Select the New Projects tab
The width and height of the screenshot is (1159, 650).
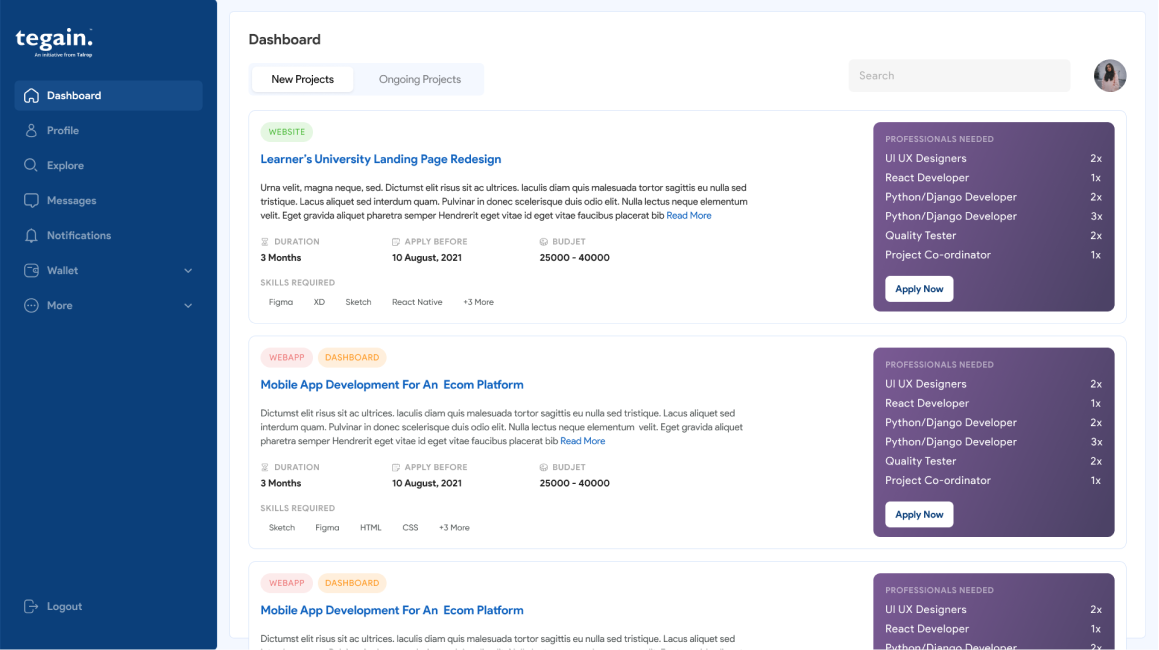(302, 80)
